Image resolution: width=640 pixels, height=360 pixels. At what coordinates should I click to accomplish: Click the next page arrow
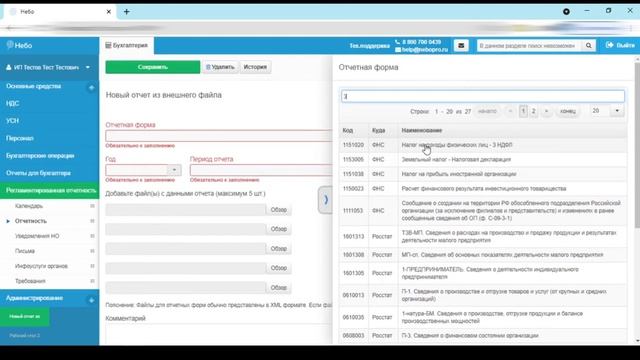[547, 111]
